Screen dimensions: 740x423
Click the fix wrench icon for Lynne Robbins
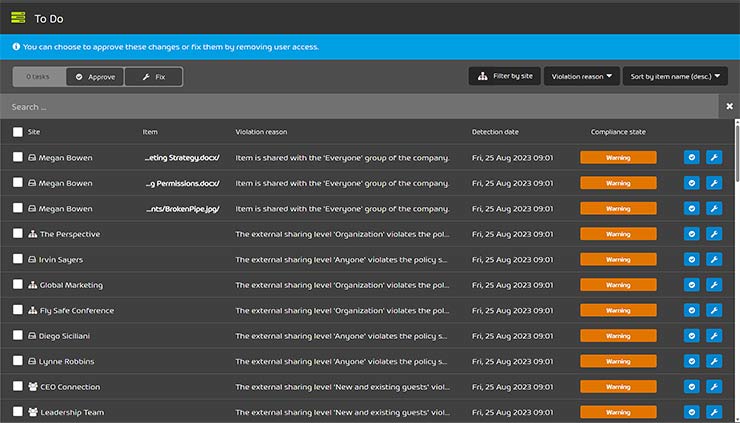(714, 361)
